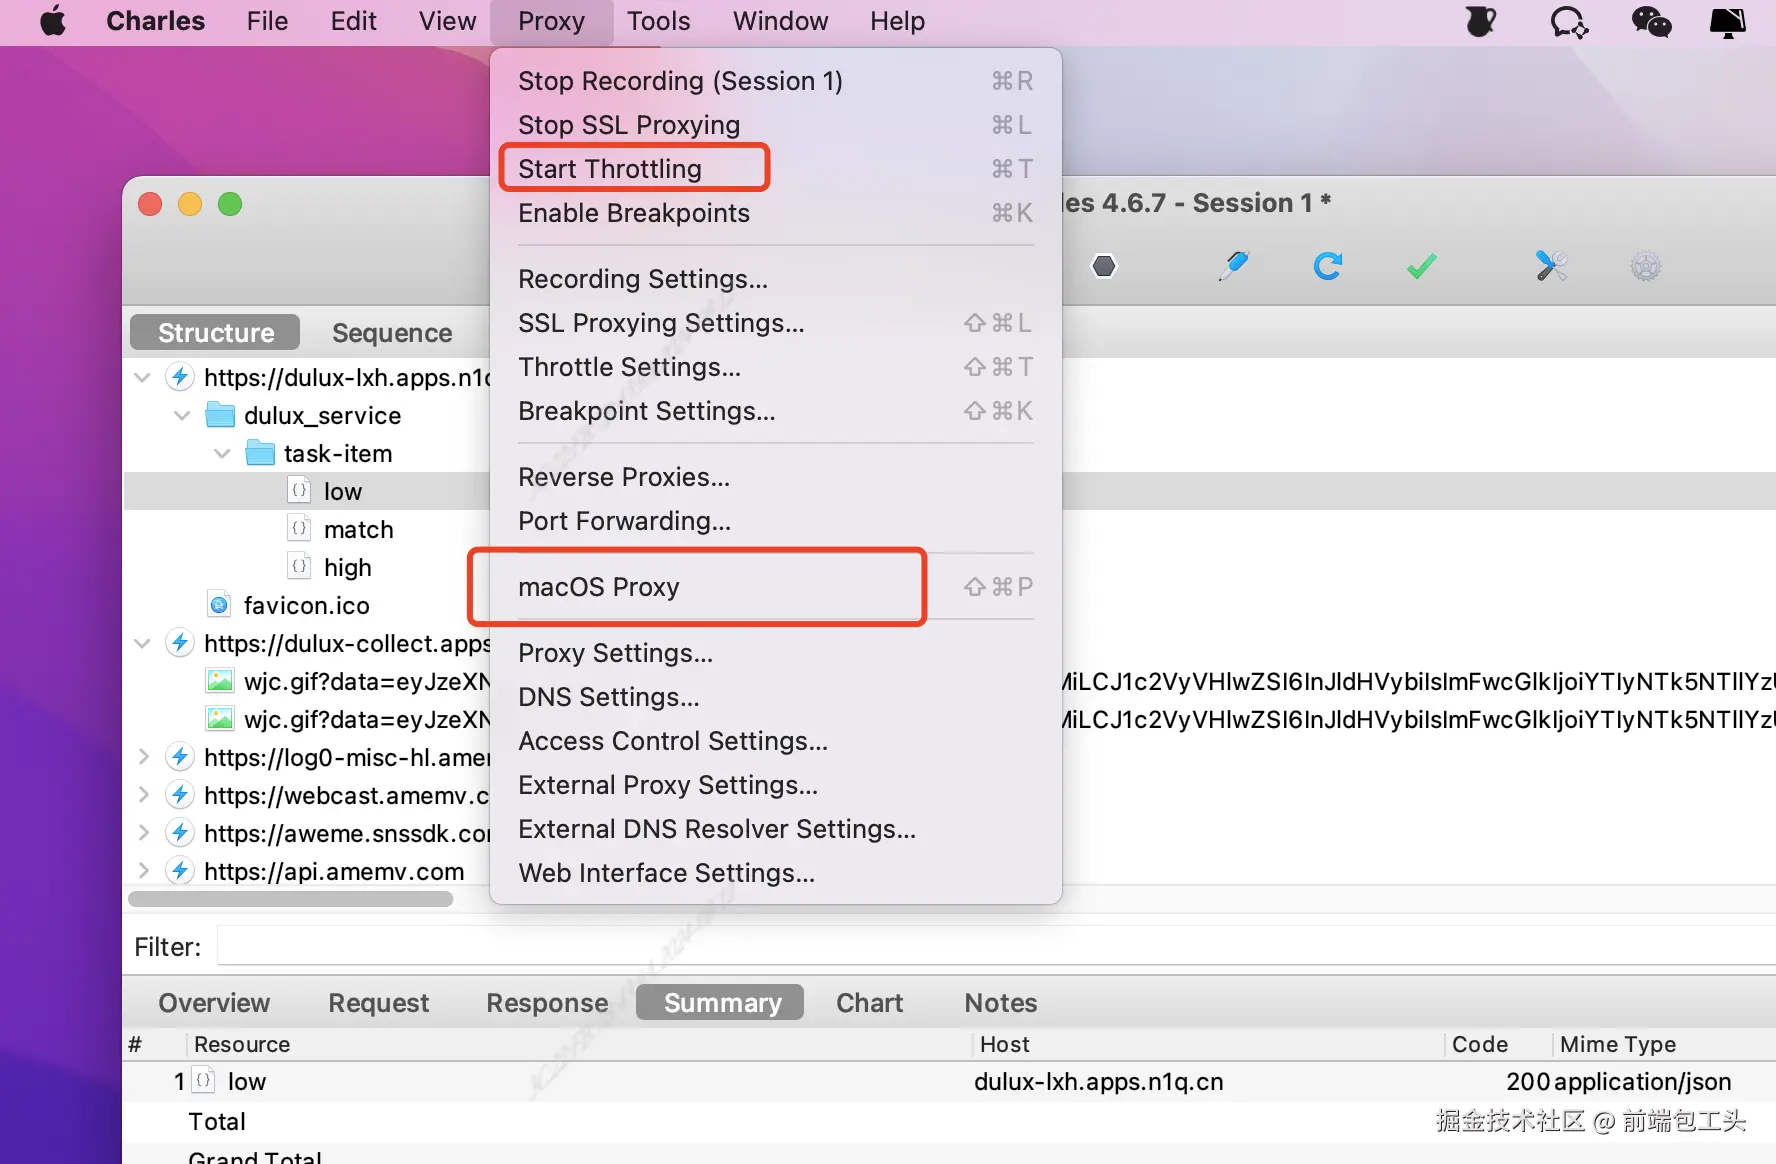
Task: Click the lightning icon beside dulux-collect.apps host
Action: click(180, 643)
